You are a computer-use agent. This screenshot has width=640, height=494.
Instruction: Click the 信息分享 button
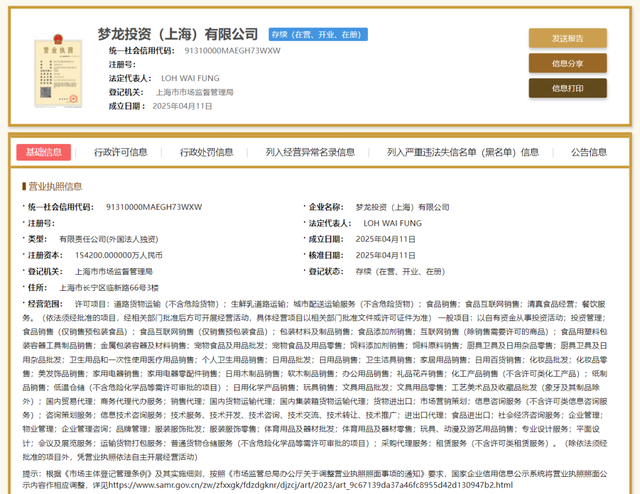click(x=568, y=63)
